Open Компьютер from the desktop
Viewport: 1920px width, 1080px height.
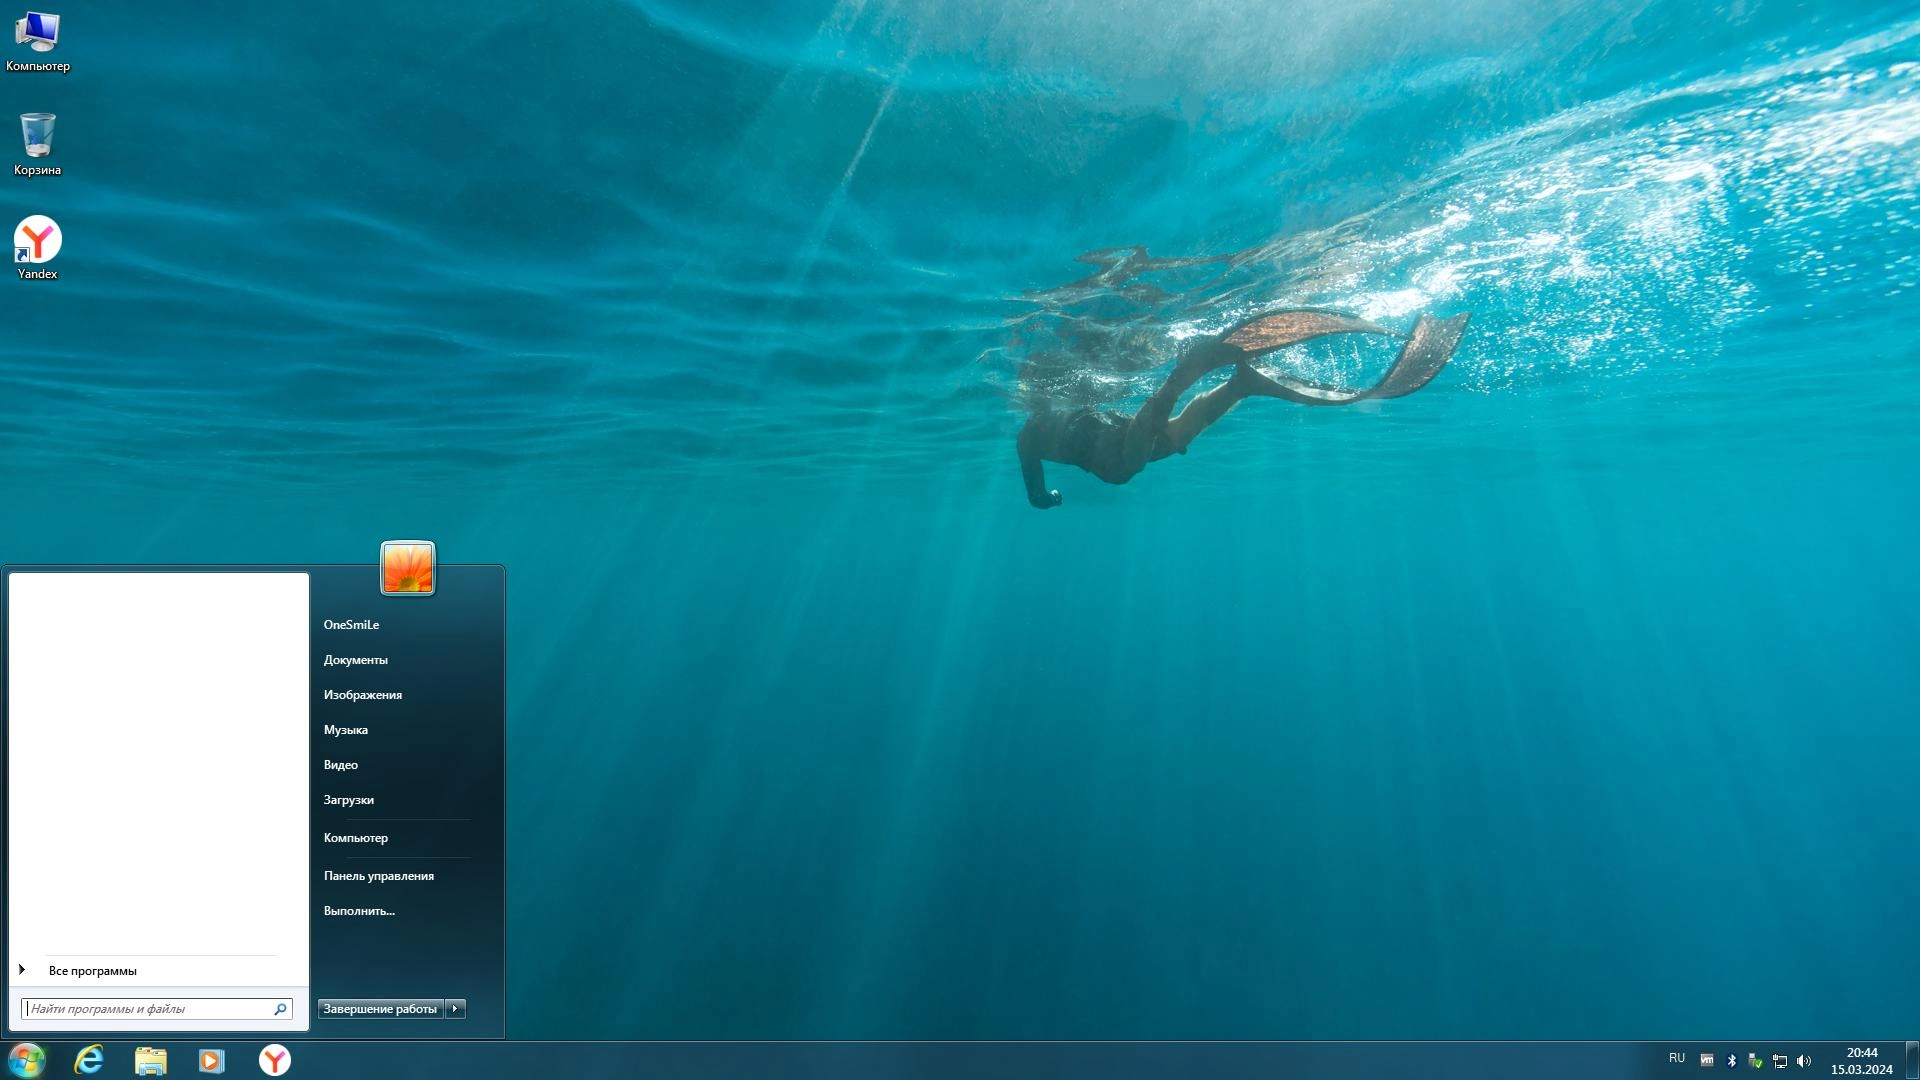[38, 35]
